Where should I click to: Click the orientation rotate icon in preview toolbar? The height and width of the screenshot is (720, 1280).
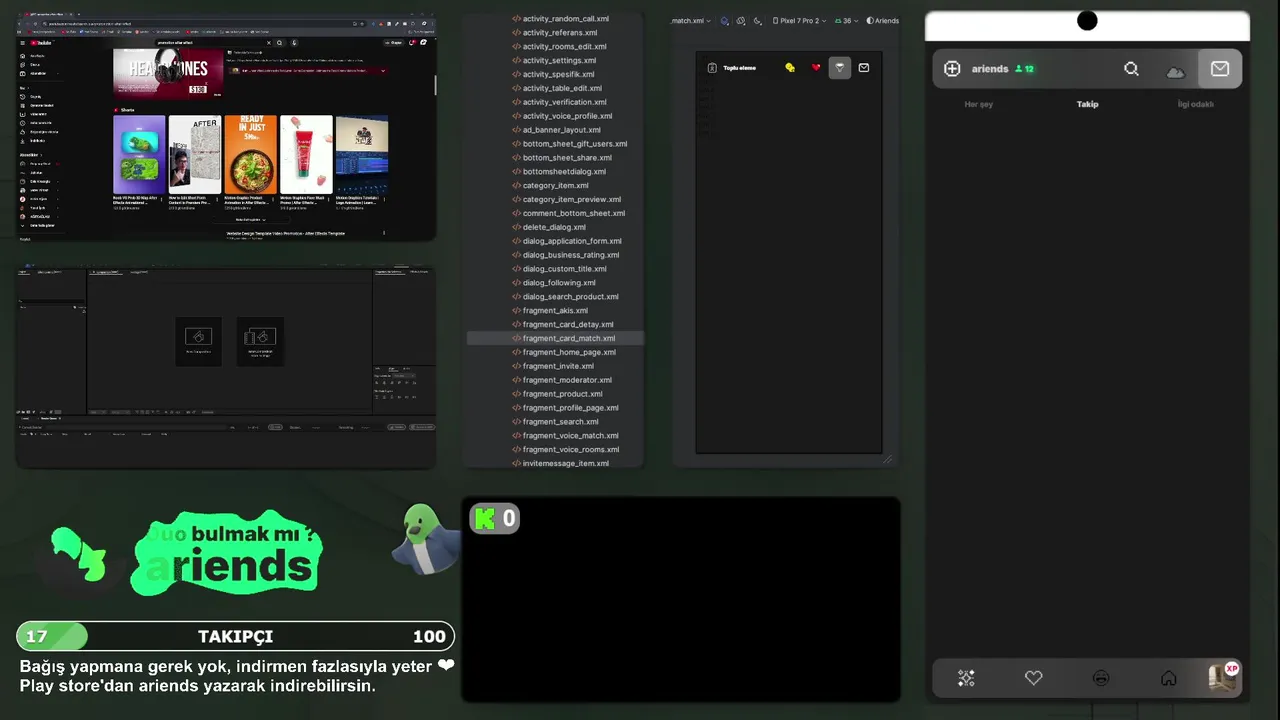pyautogui.click(x=741, y=20)
